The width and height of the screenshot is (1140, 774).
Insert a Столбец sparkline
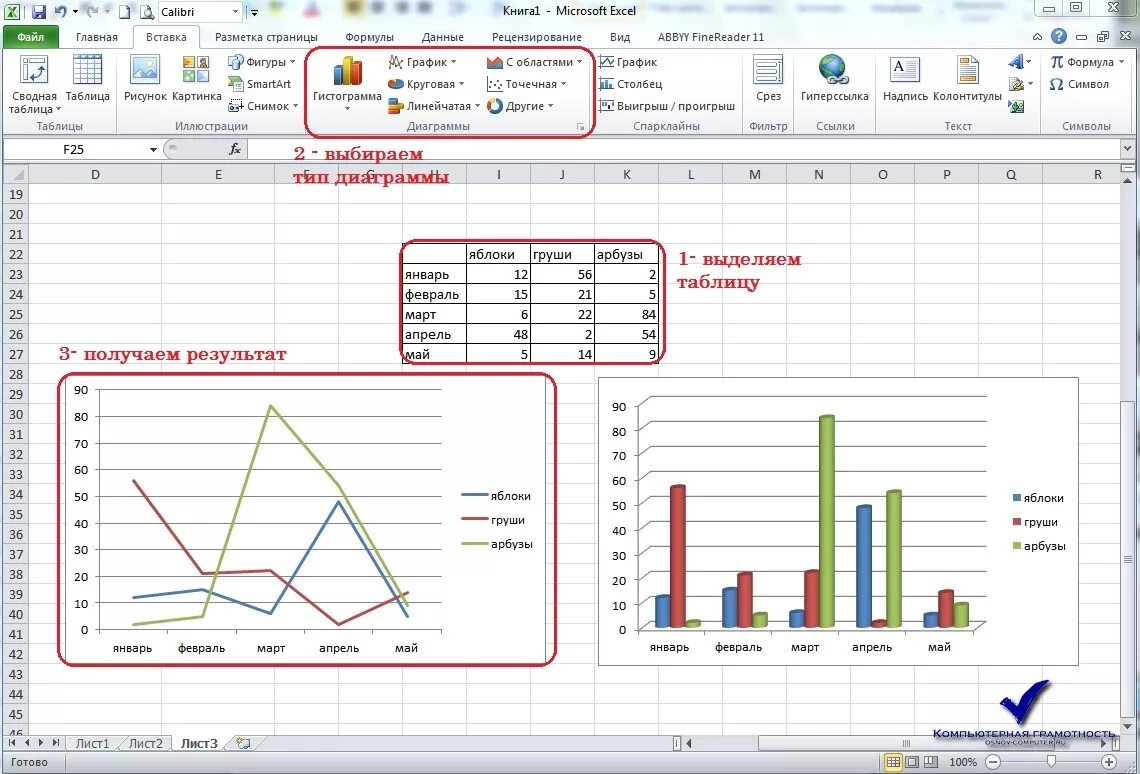pos(630,84)
